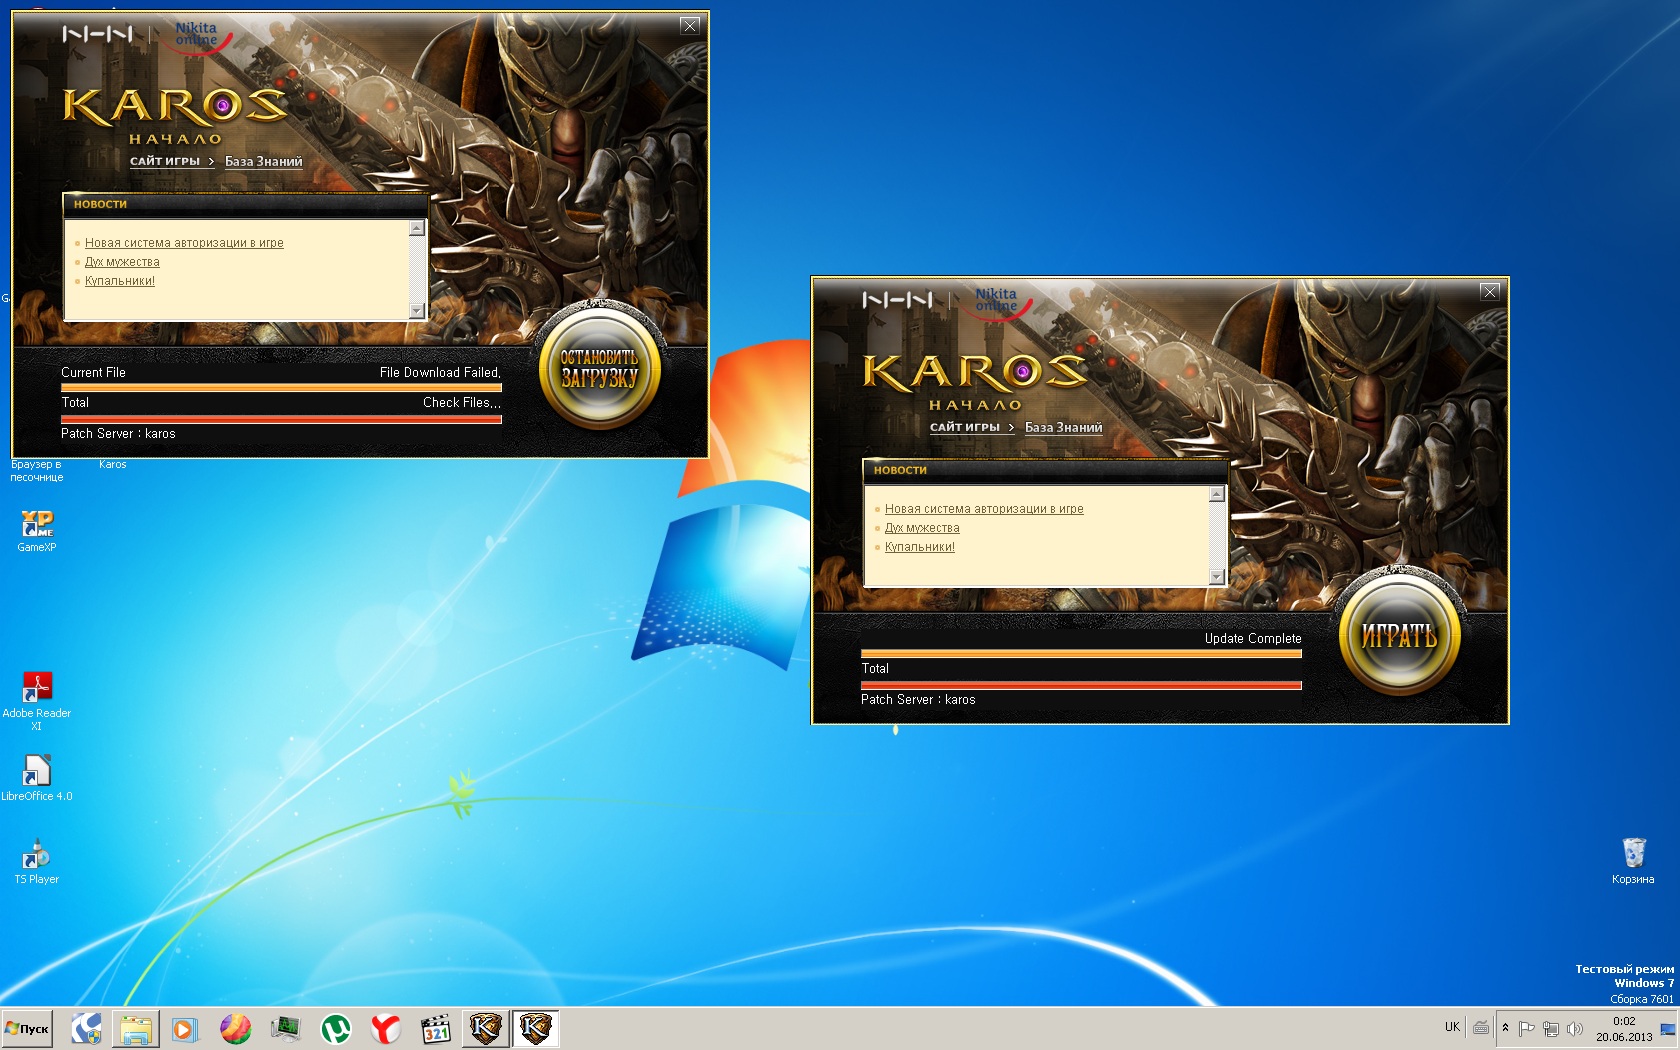Open the База Знаний link in the left launcher
Screen dimensions: 1680x1050
point(263,161)
